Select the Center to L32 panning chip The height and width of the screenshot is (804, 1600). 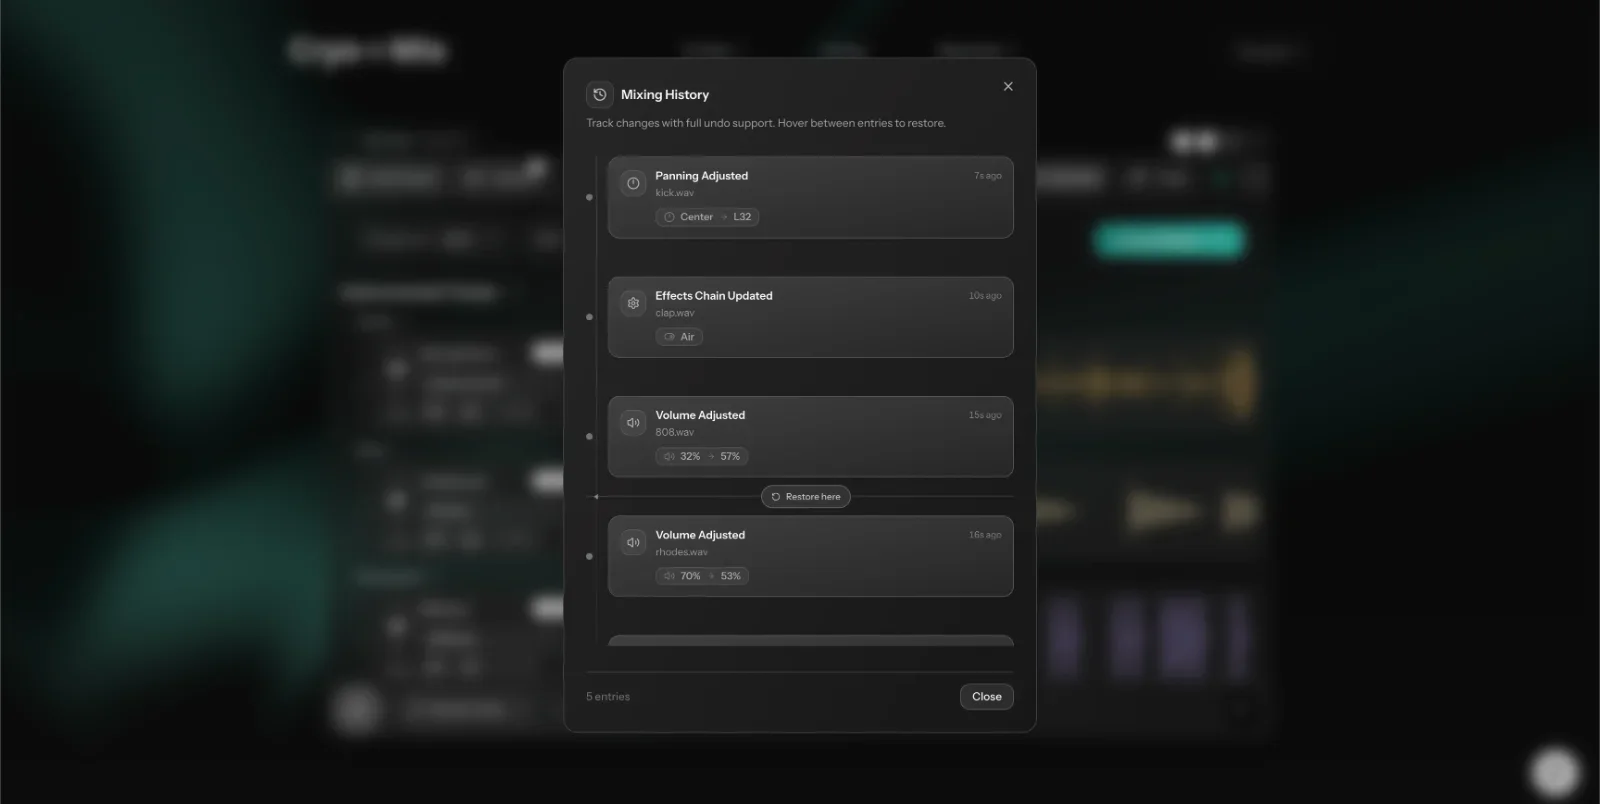tap(707, 217)
